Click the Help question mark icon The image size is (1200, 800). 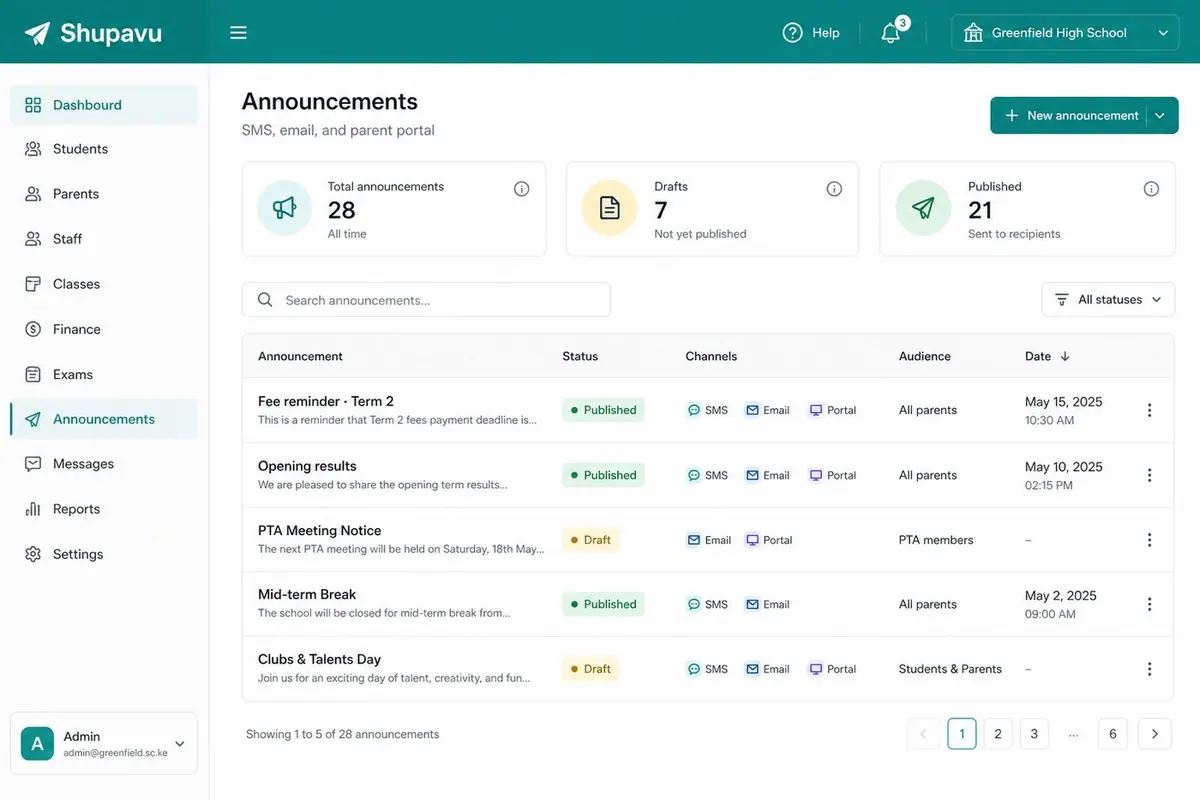pyautogui.click(x=793, y=33)
